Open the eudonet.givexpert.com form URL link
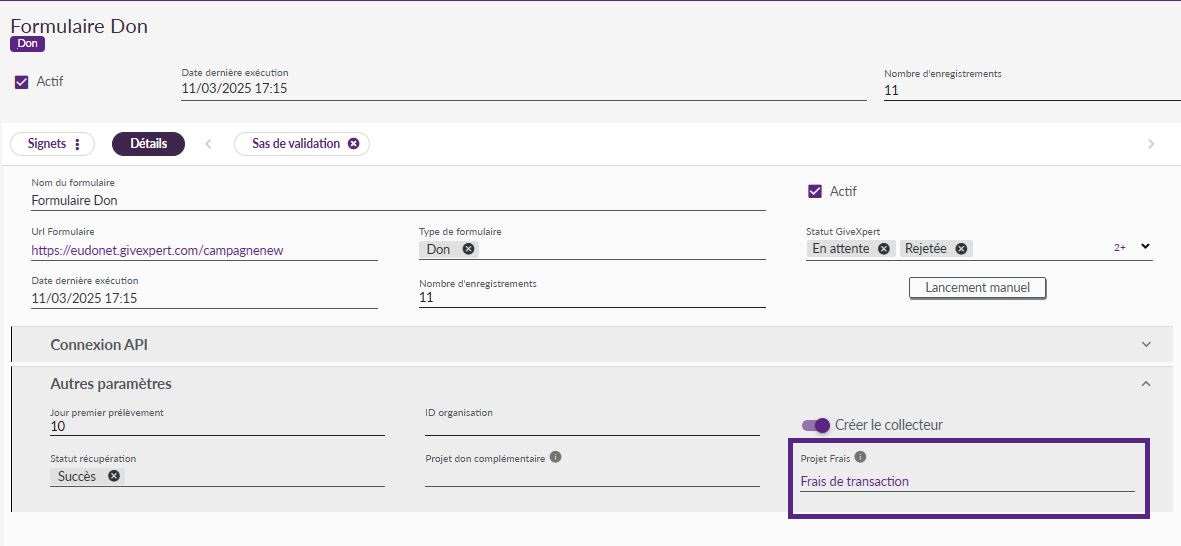This screenshot has width=1181, height=546. 157,251
